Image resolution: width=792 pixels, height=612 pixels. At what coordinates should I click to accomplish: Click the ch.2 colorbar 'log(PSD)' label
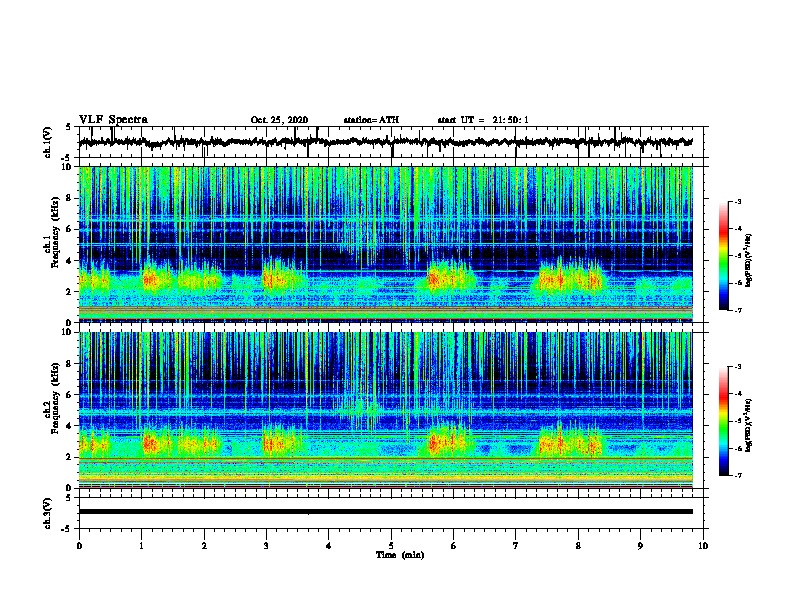(749, 426)
